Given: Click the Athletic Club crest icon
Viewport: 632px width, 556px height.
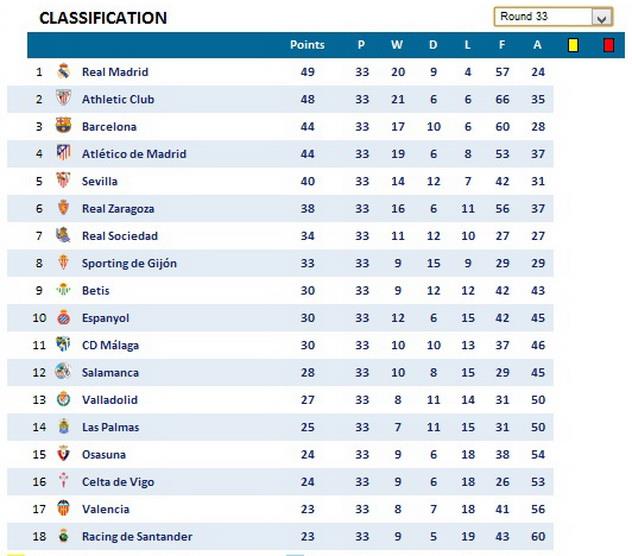Looking at the screenshot, I should tap(63, 99).
